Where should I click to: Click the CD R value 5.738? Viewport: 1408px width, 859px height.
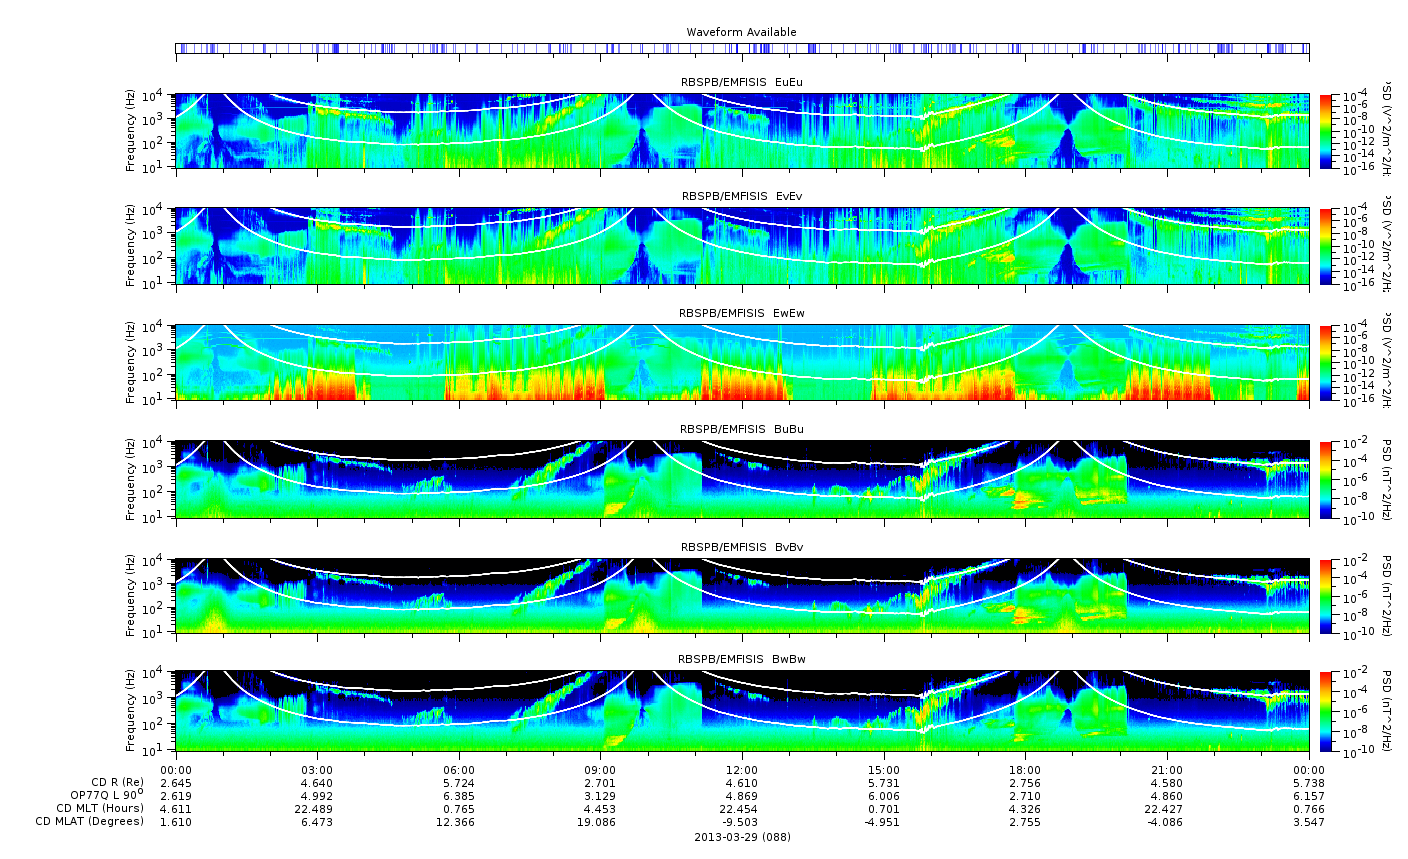[x=1308, y=782]
